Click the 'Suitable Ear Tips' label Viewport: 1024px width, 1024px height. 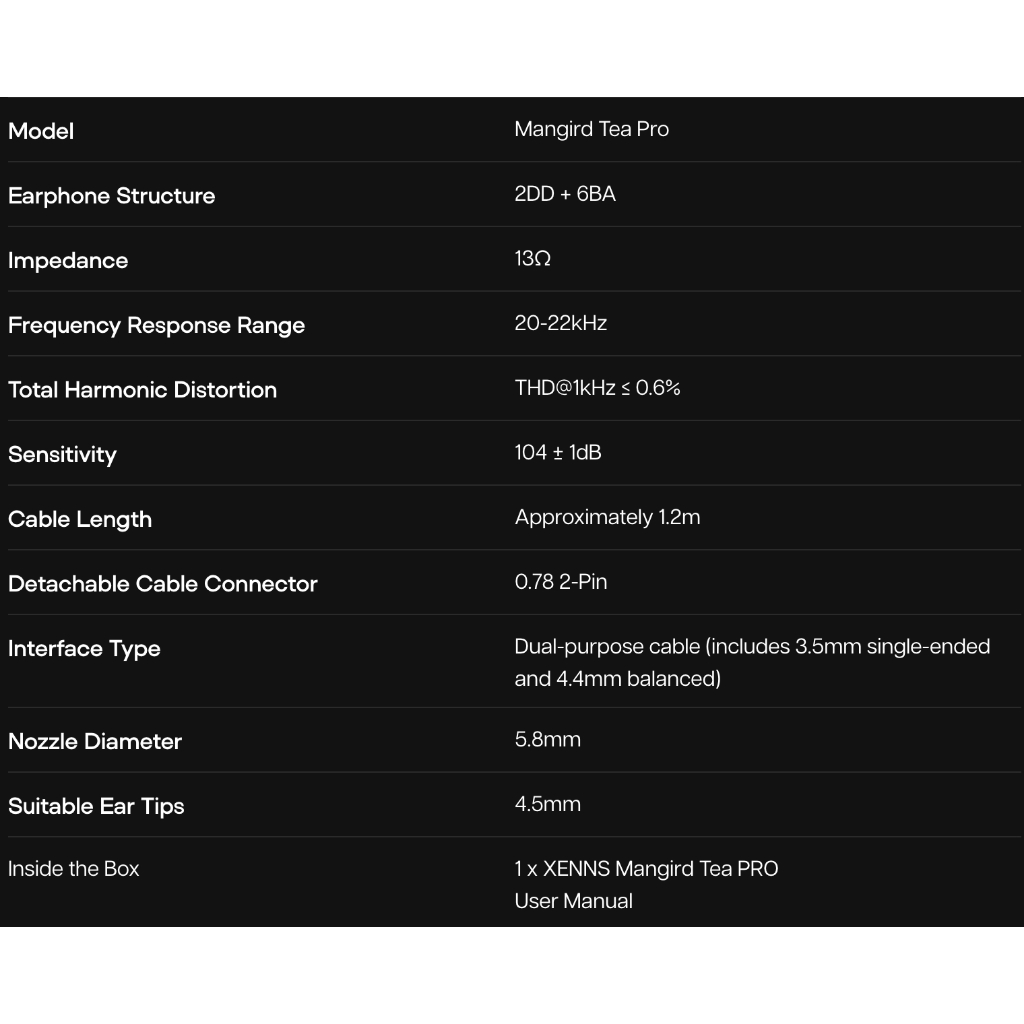pos(96,807)
